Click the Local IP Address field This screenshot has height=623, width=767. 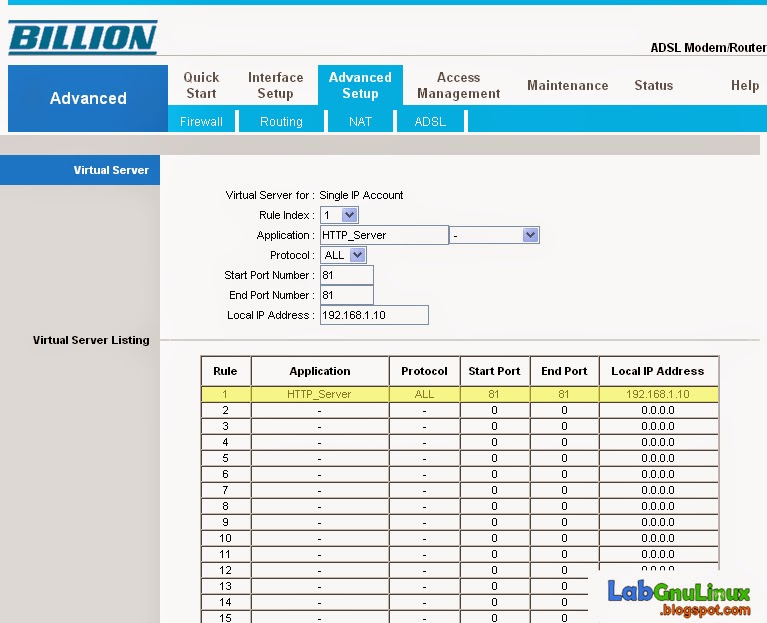(374, 315)
